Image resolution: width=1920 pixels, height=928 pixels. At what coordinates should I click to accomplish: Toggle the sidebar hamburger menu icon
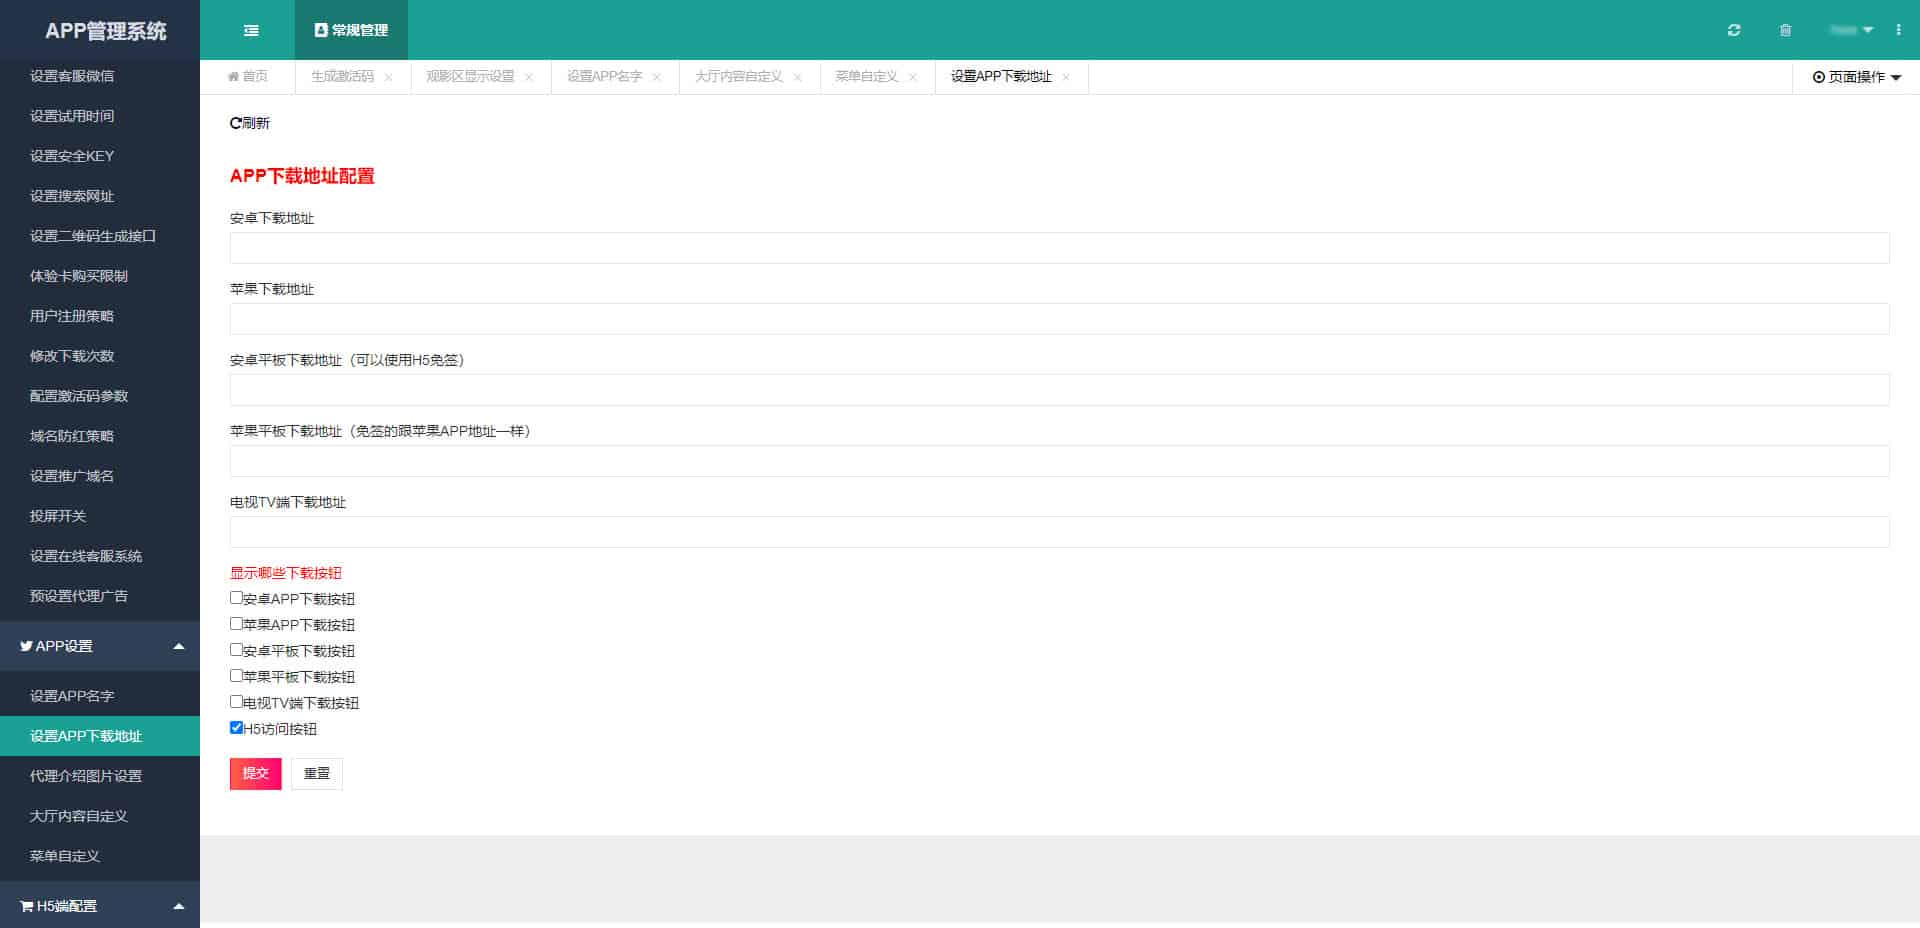point(251,30)
